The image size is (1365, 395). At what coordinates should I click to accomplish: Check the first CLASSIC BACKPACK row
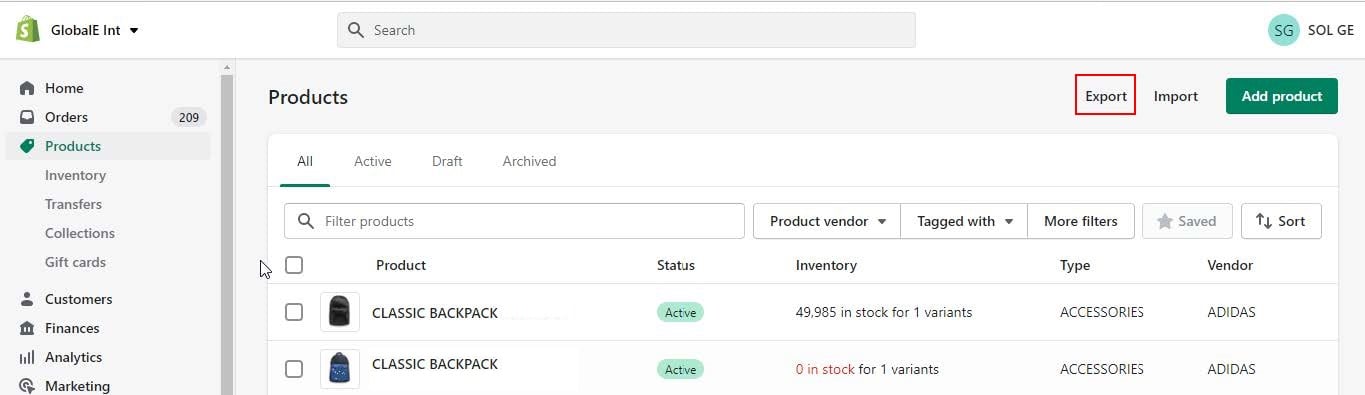click(294, 312)
